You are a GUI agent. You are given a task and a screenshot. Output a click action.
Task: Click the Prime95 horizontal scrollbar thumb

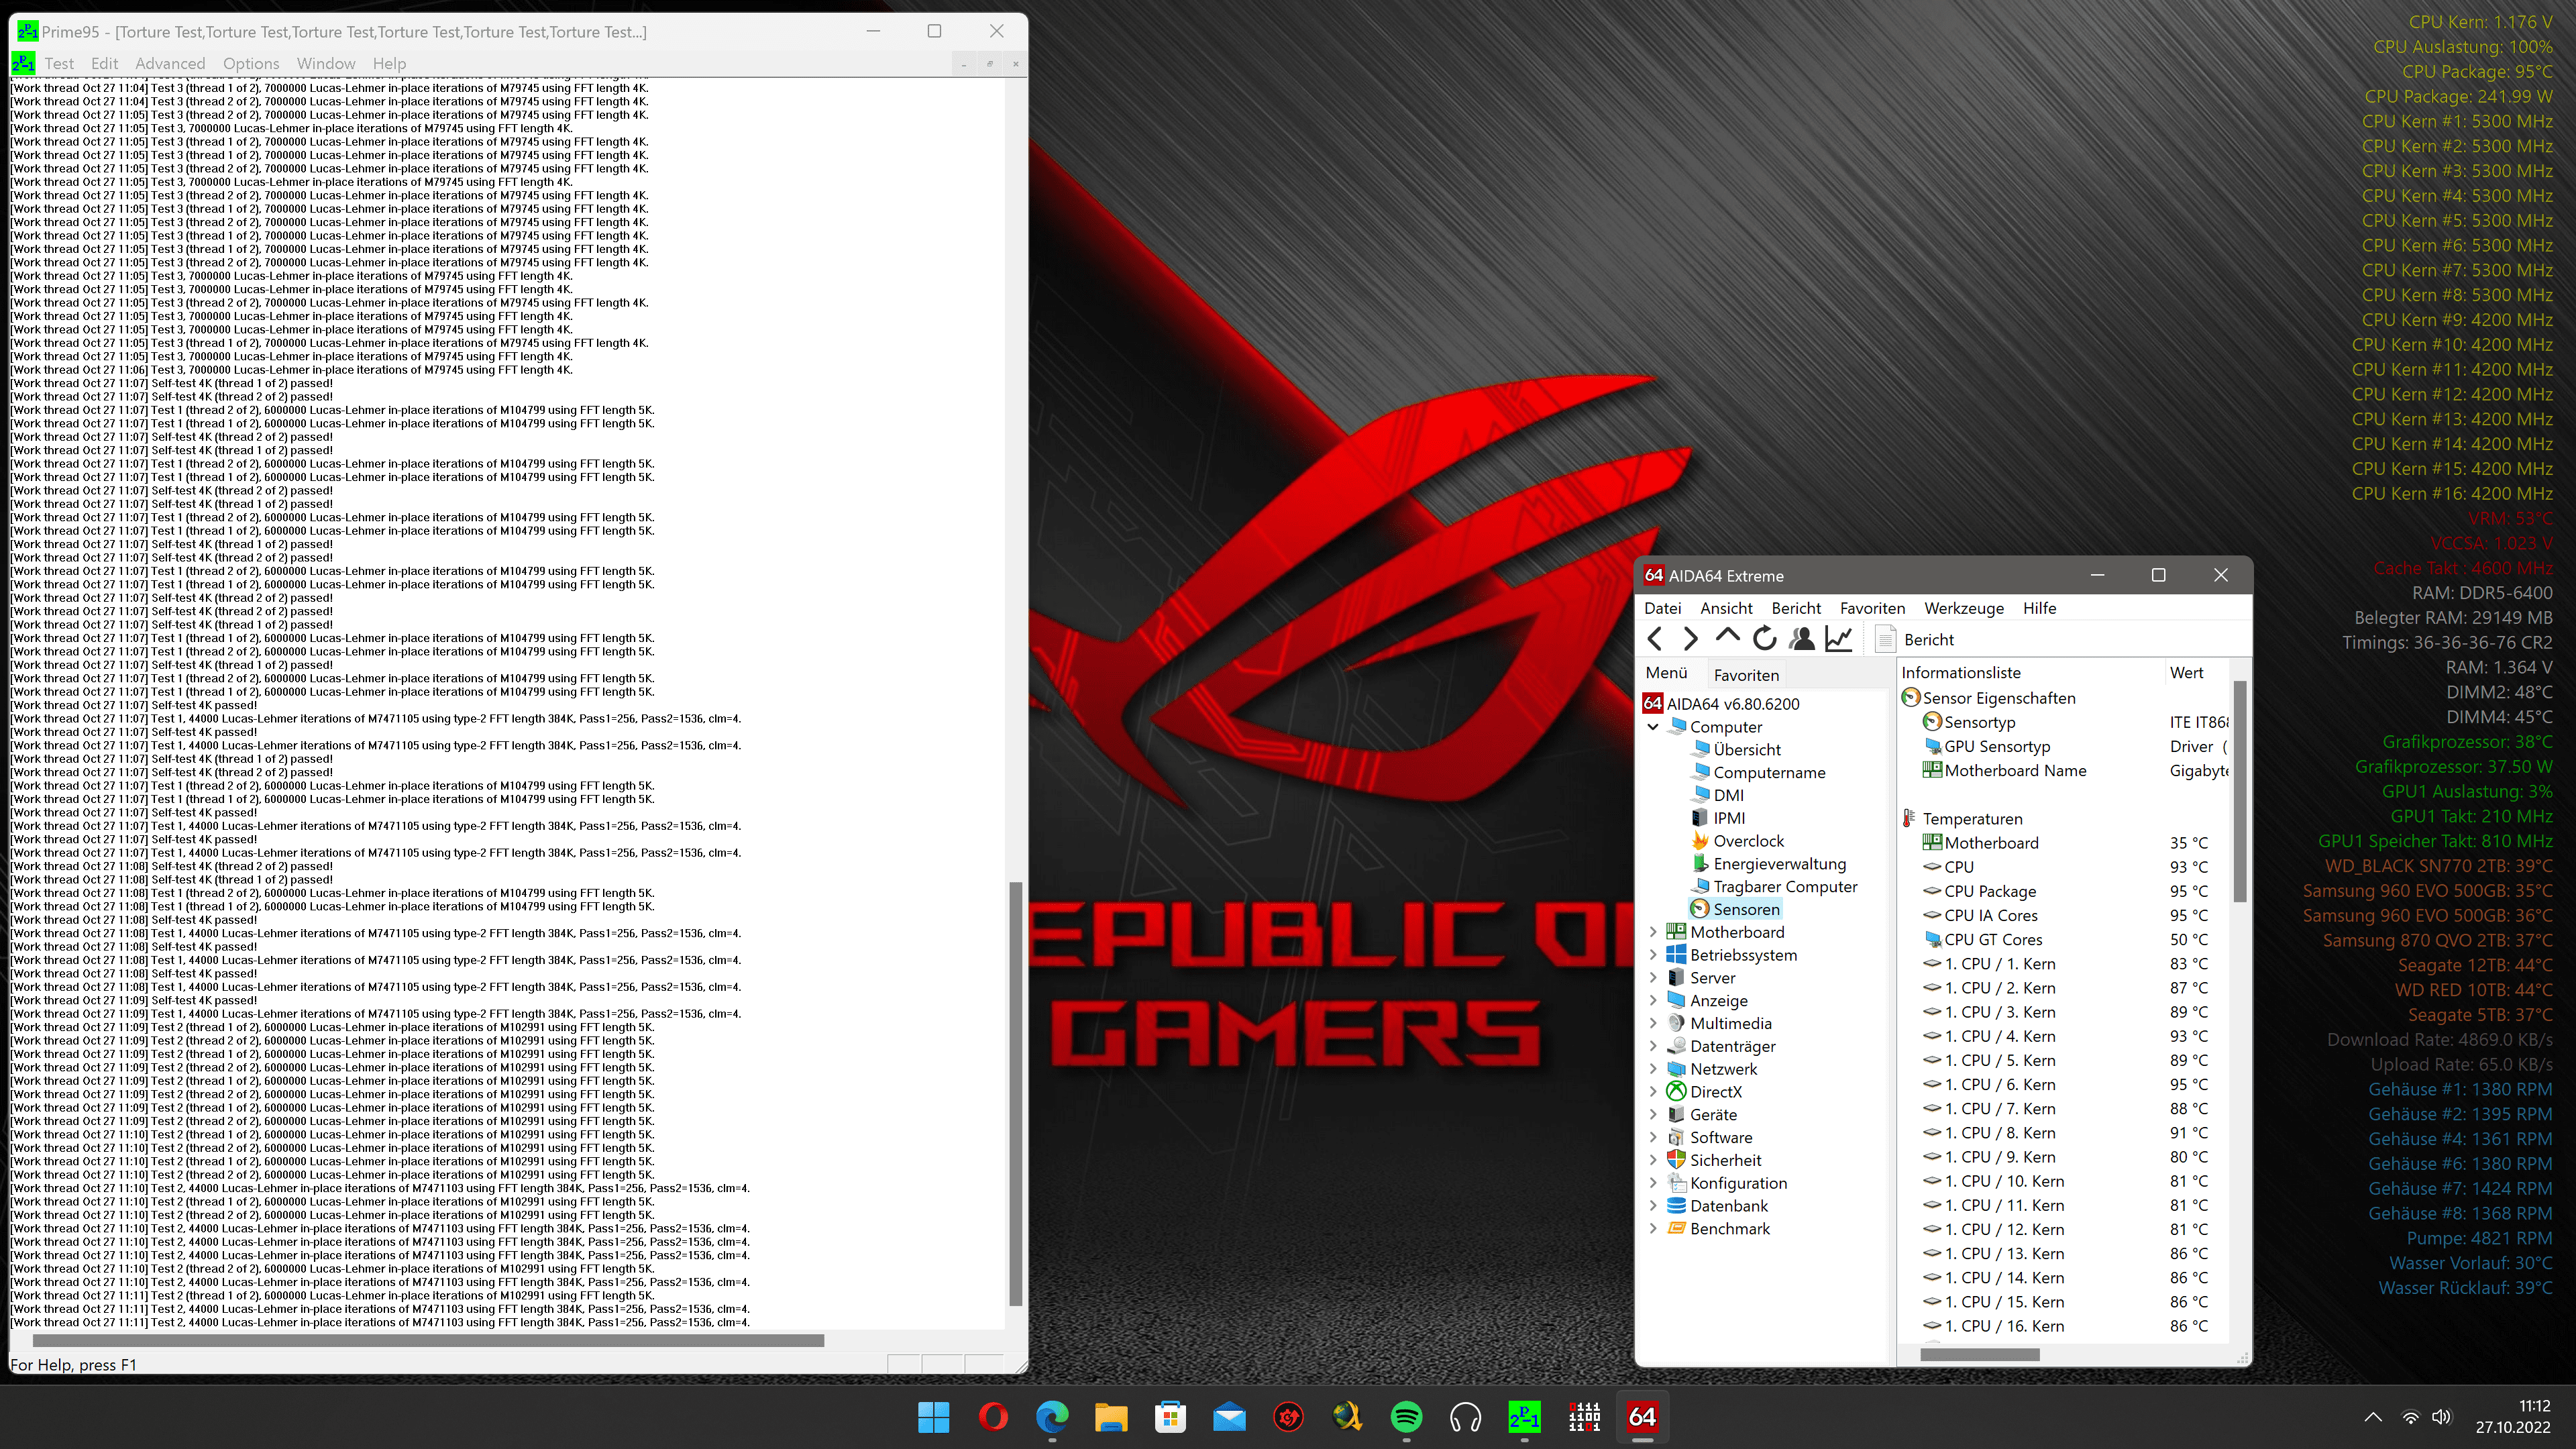coord(428,1340)
